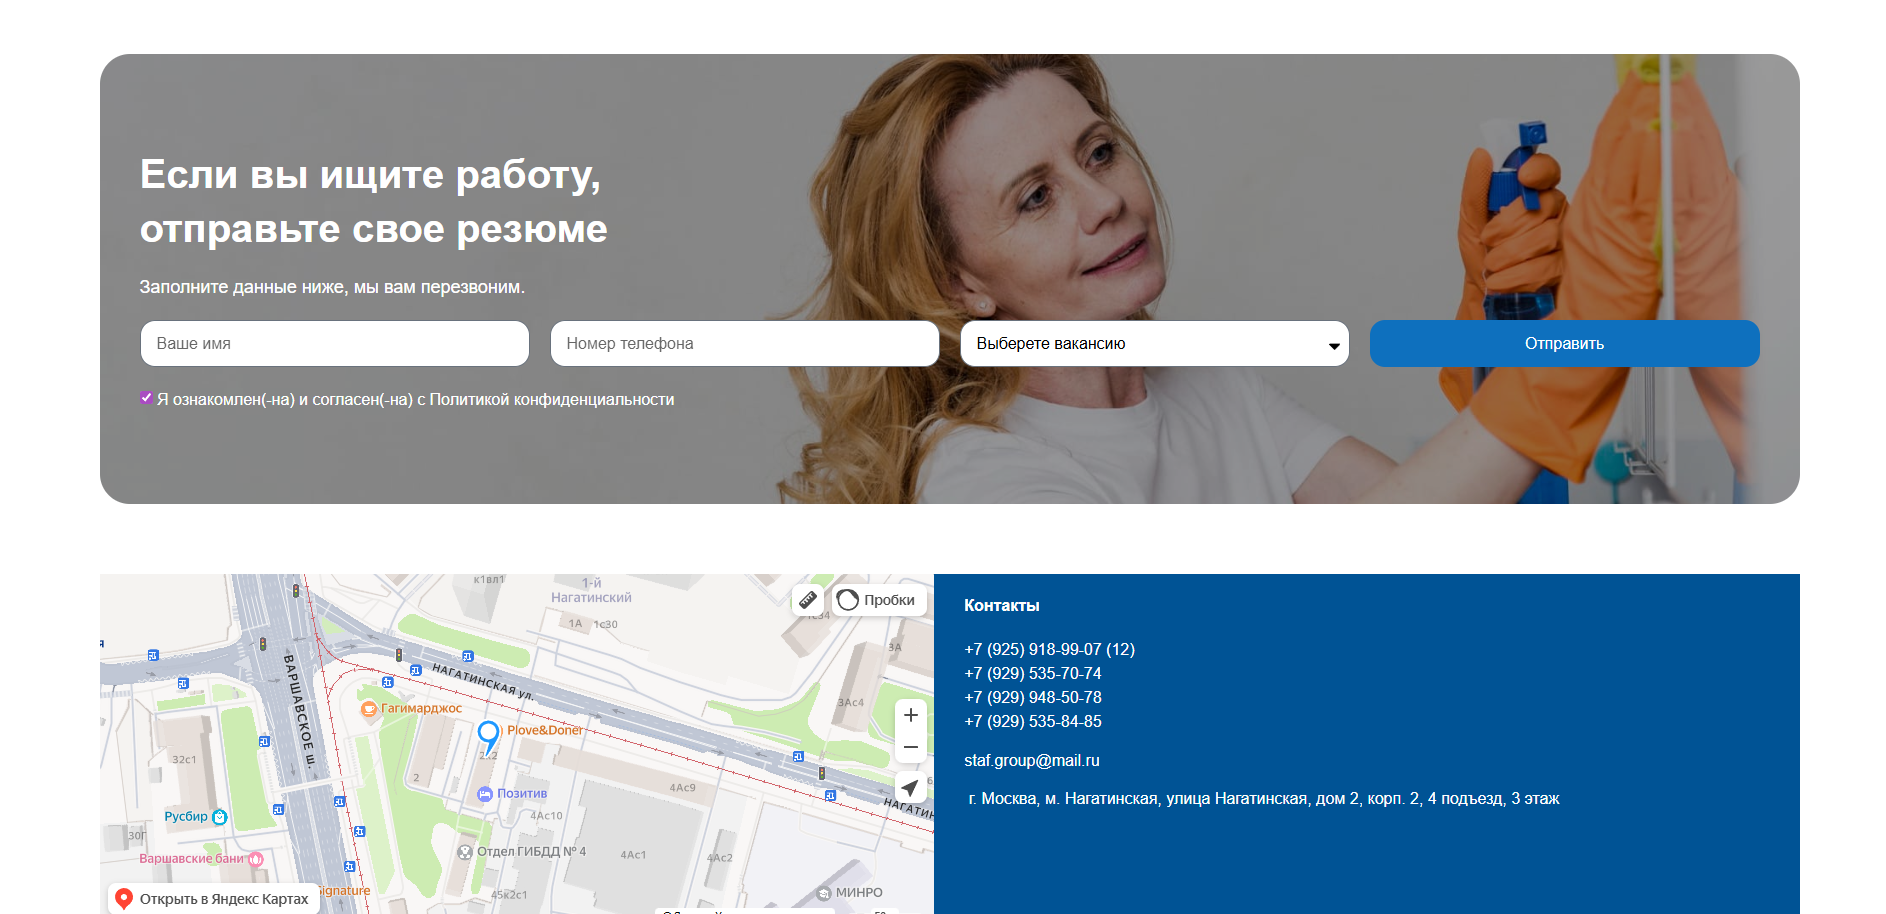
Task: Call phone number +7 (925) 918-99-07
Action: (1048, 650)
